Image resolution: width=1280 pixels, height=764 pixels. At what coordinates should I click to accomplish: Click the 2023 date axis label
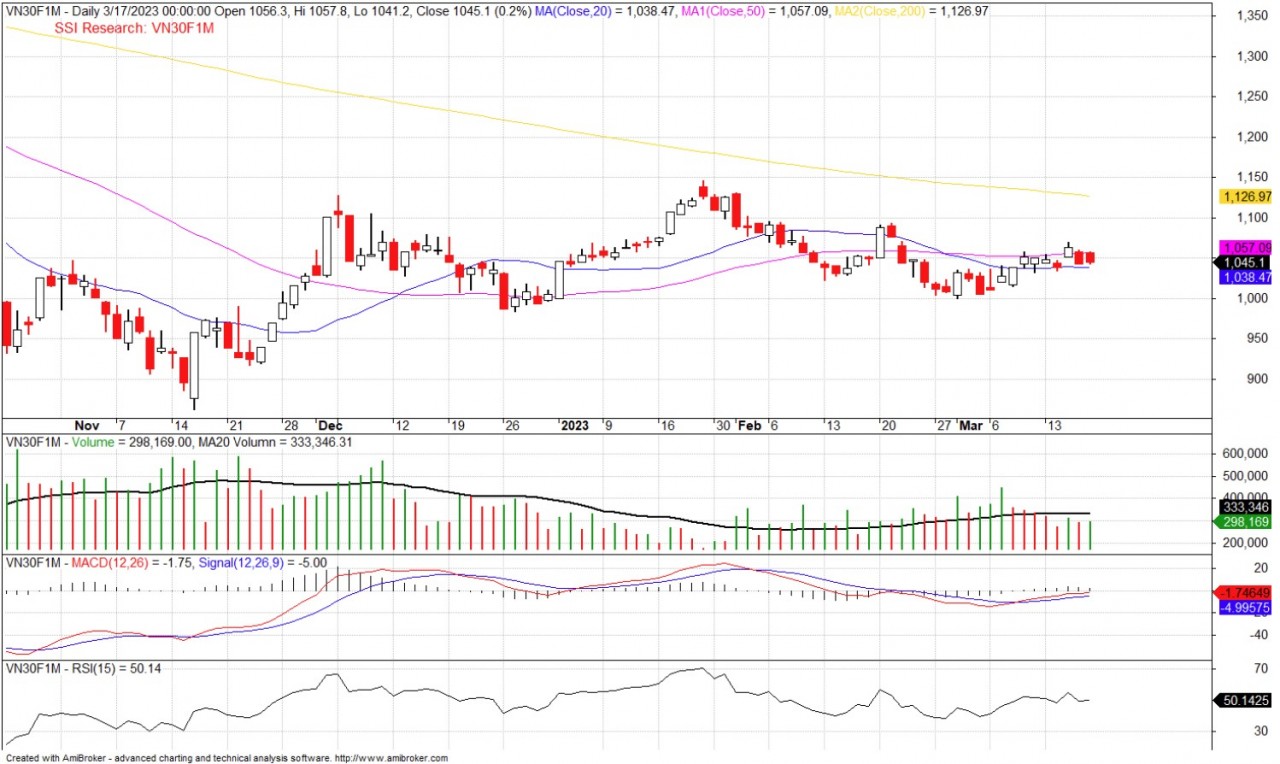(574, 425)
